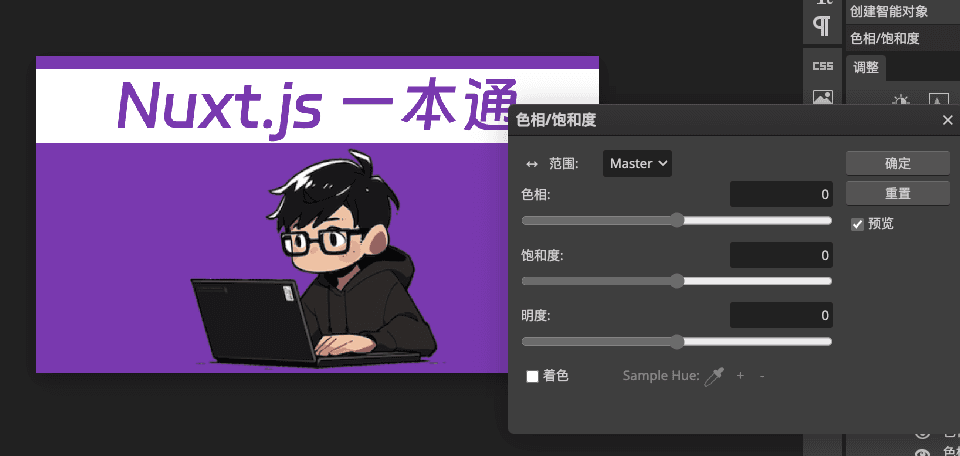Click the 色相 hue slider handle

pos(677,220)
